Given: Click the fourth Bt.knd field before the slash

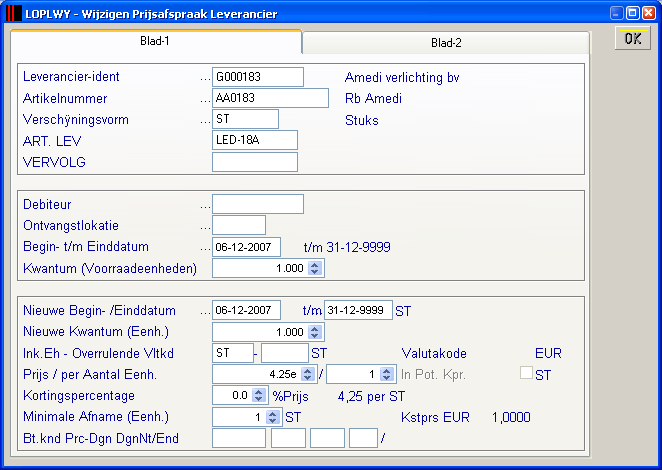Looking at the screenshot, I should coord(364,438).
